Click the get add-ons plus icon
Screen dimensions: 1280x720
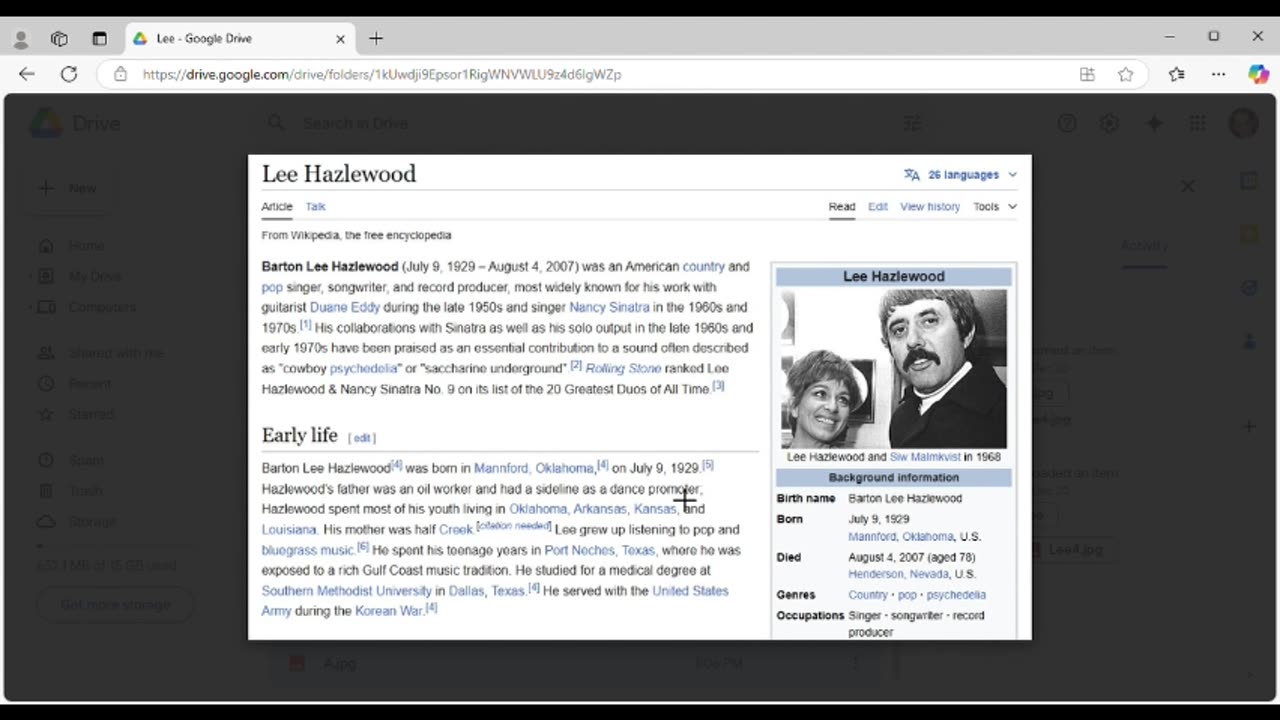tap(1249, 427)
